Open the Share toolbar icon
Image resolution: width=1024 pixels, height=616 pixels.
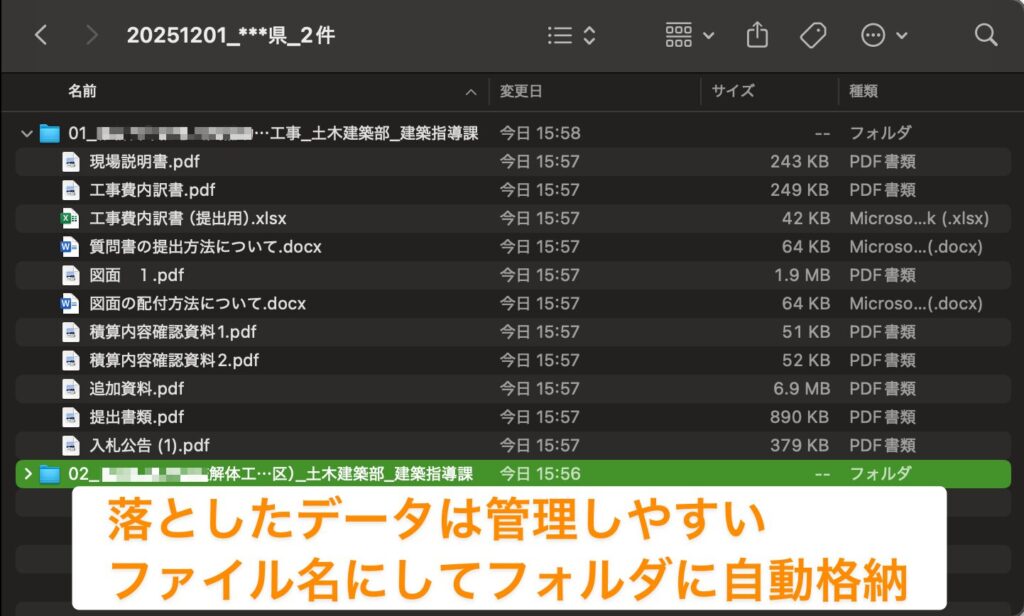[757, 36]
